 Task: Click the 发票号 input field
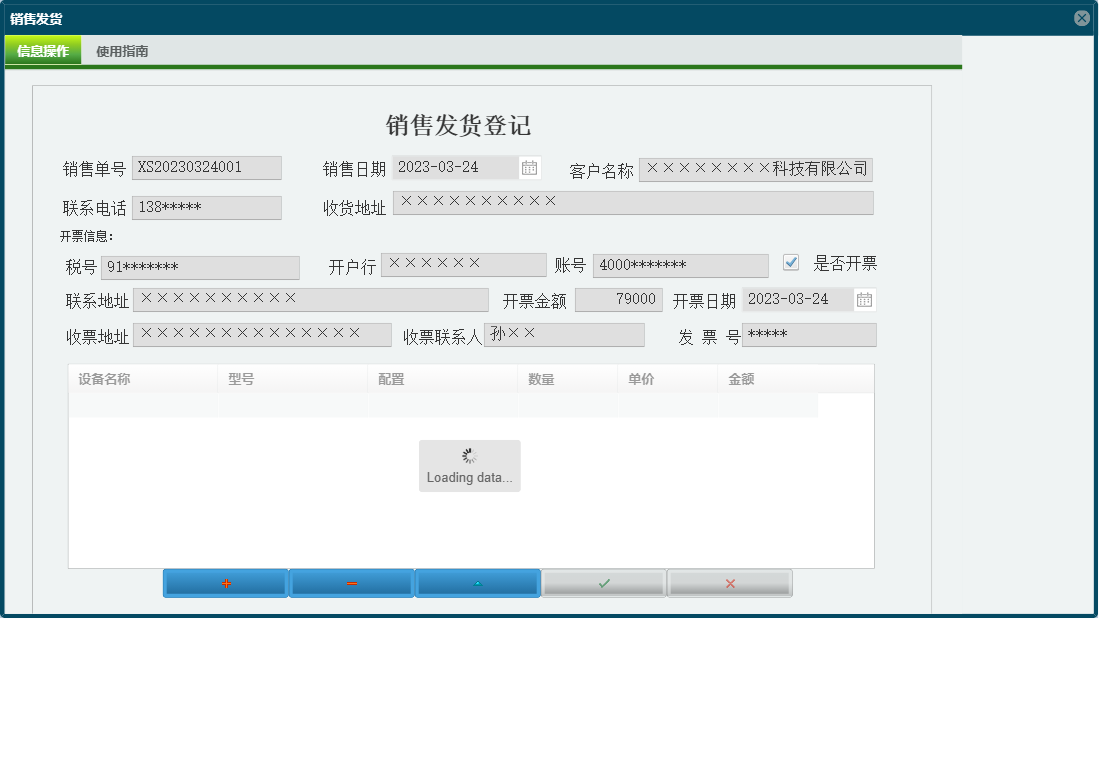(810, 334)
